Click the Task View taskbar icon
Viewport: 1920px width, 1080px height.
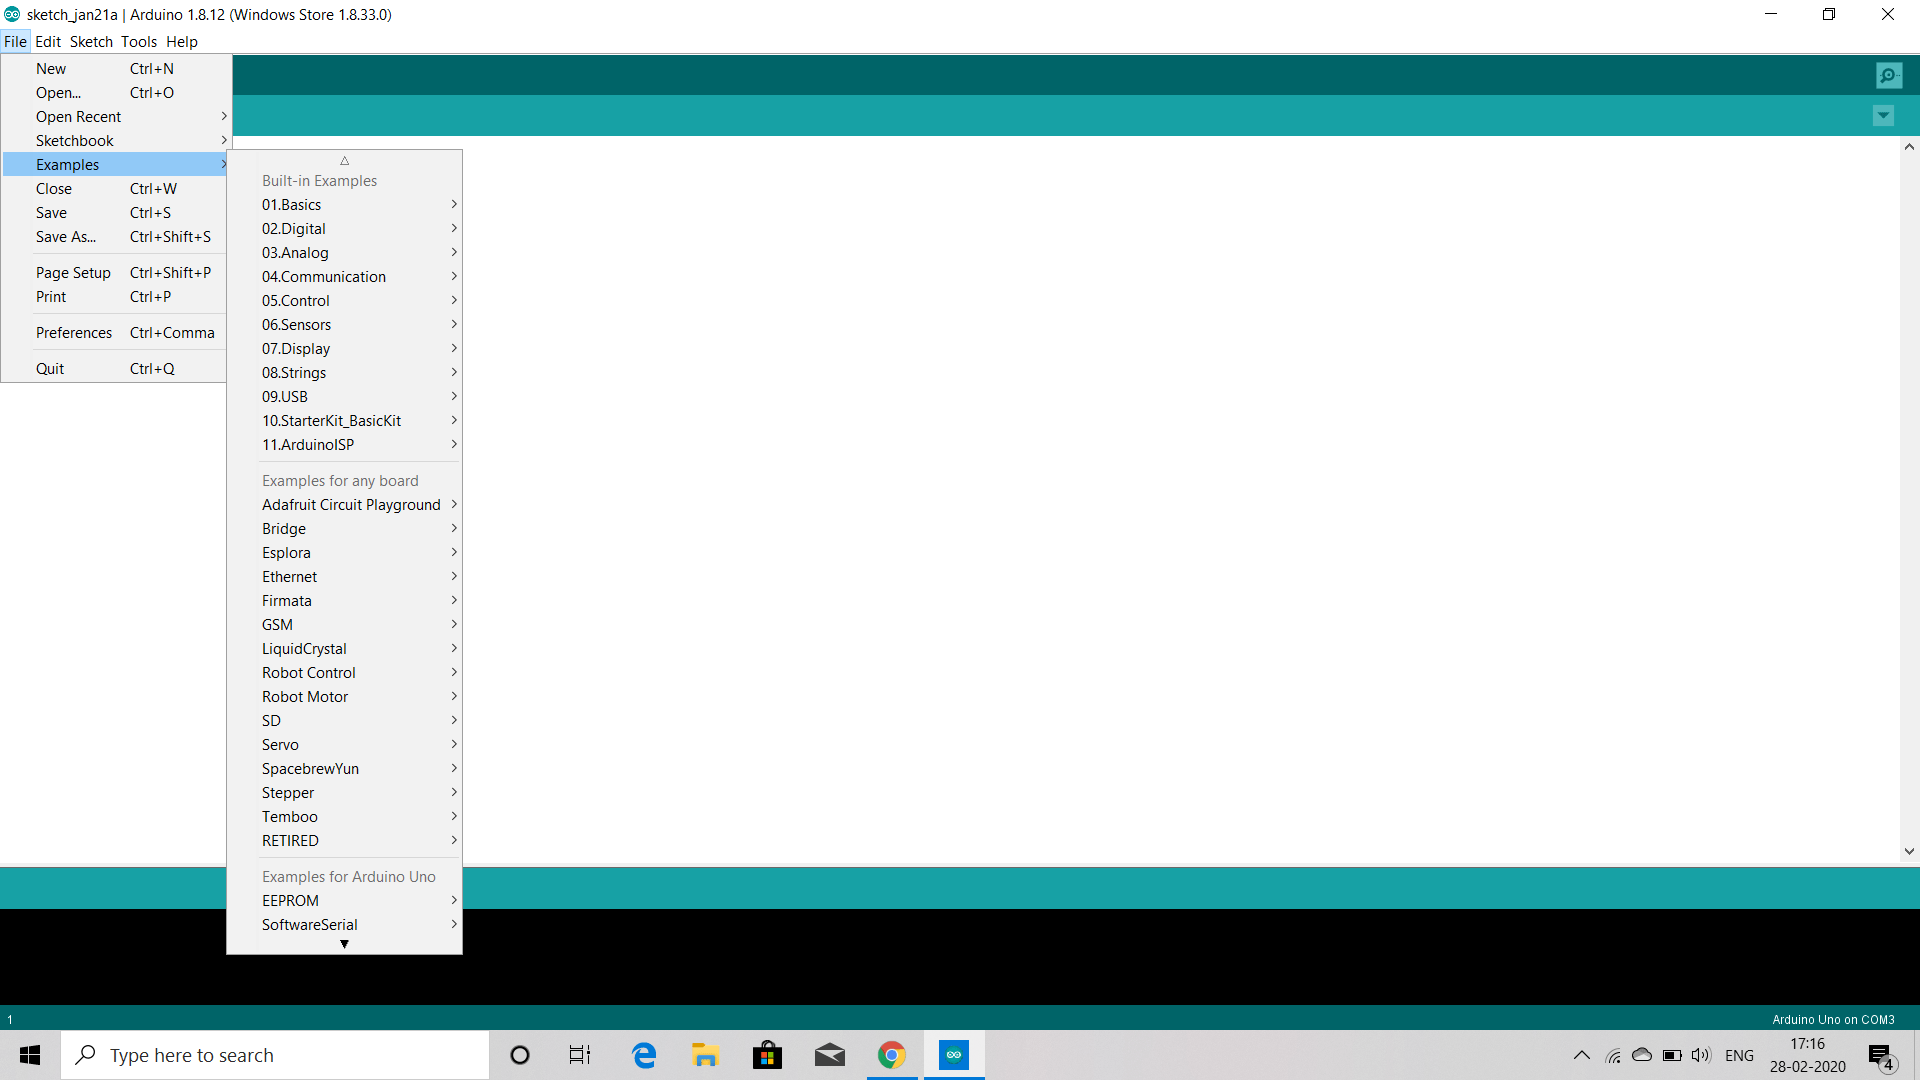[580, 1055]
